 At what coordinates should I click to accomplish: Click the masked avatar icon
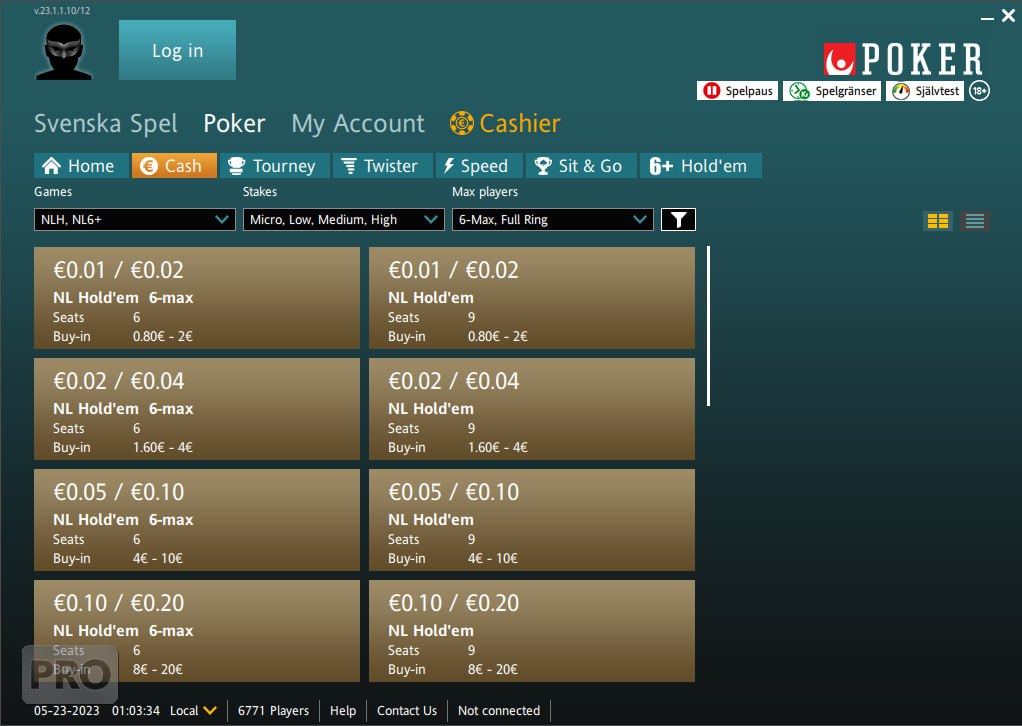(x=63, y=52)
